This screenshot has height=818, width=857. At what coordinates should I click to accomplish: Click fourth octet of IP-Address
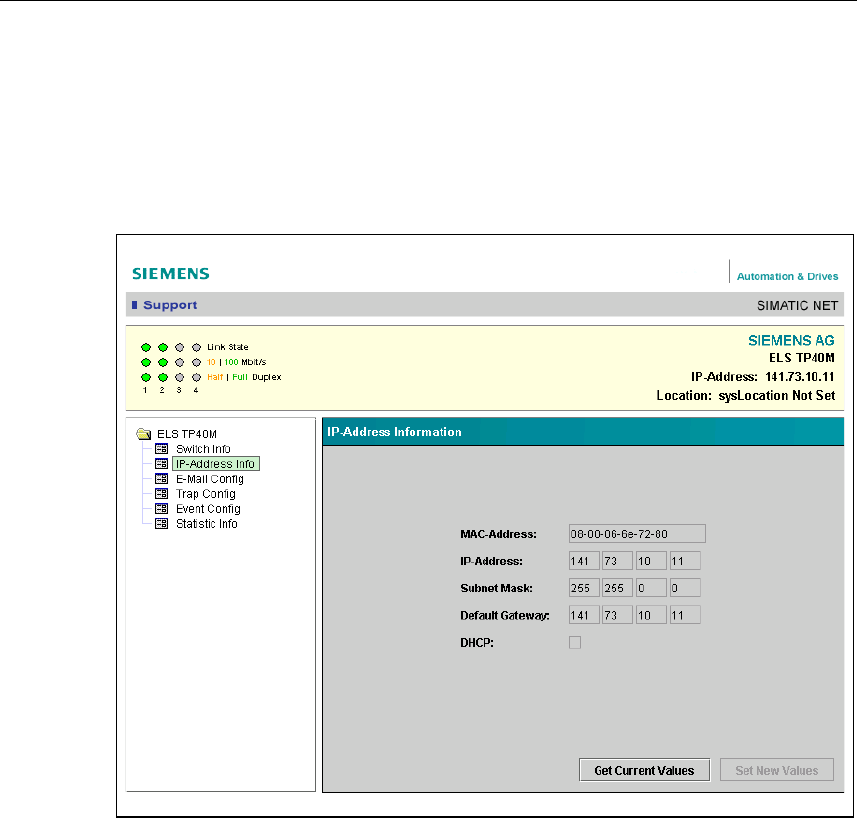point(685,561)
